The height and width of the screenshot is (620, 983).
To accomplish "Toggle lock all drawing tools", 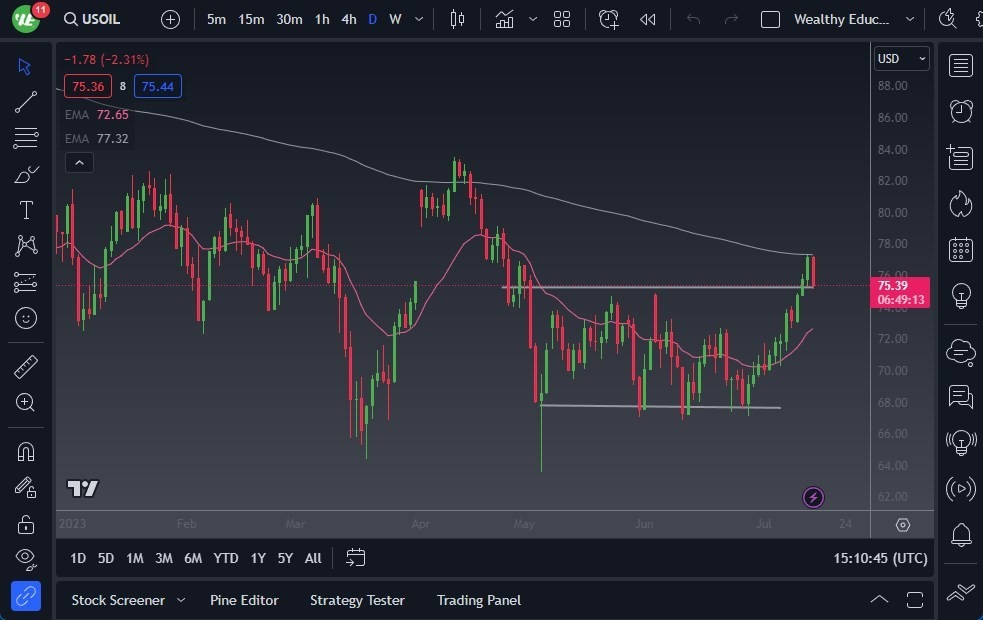I will pyautogui.click(x=26, y=523).
